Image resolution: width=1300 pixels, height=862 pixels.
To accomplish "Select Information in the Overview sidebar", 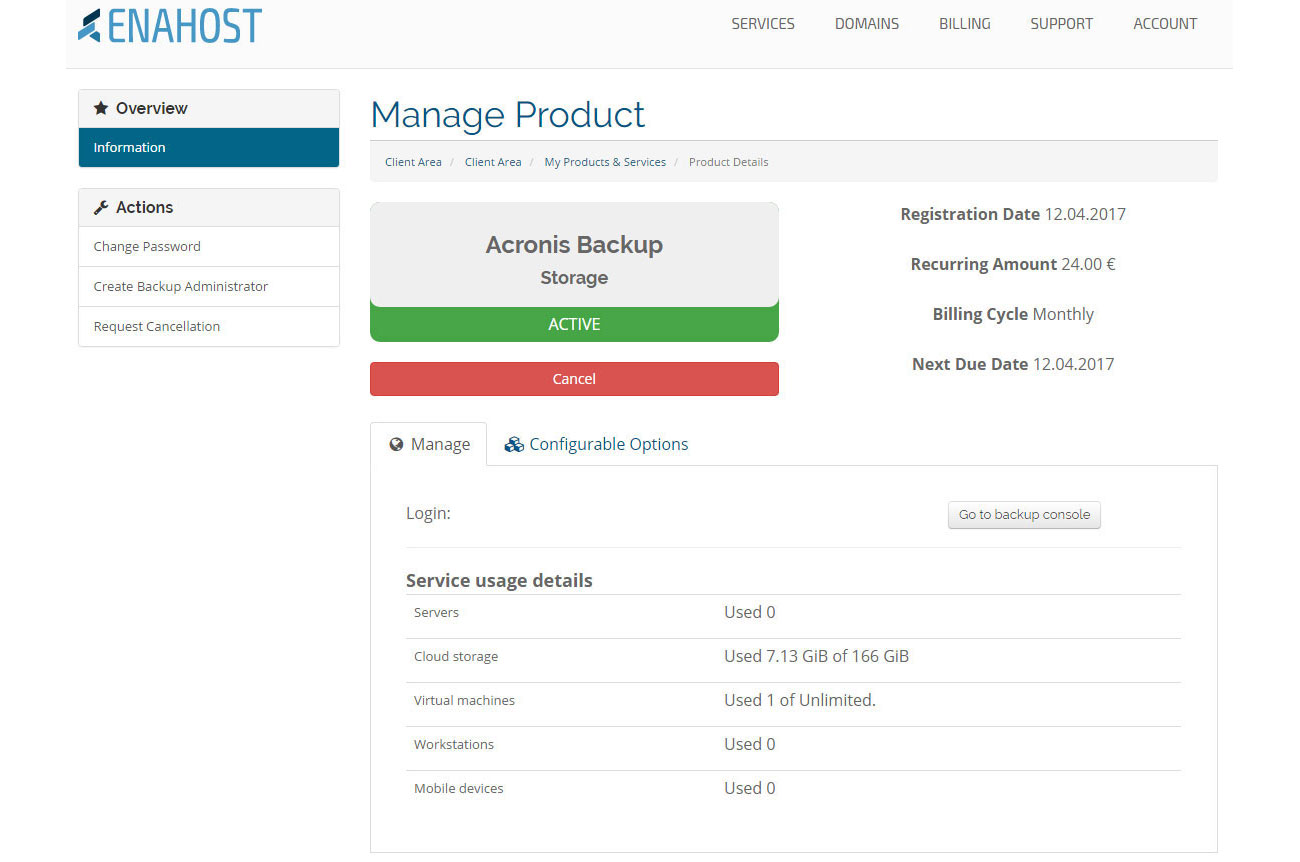I will click(209, 147).
